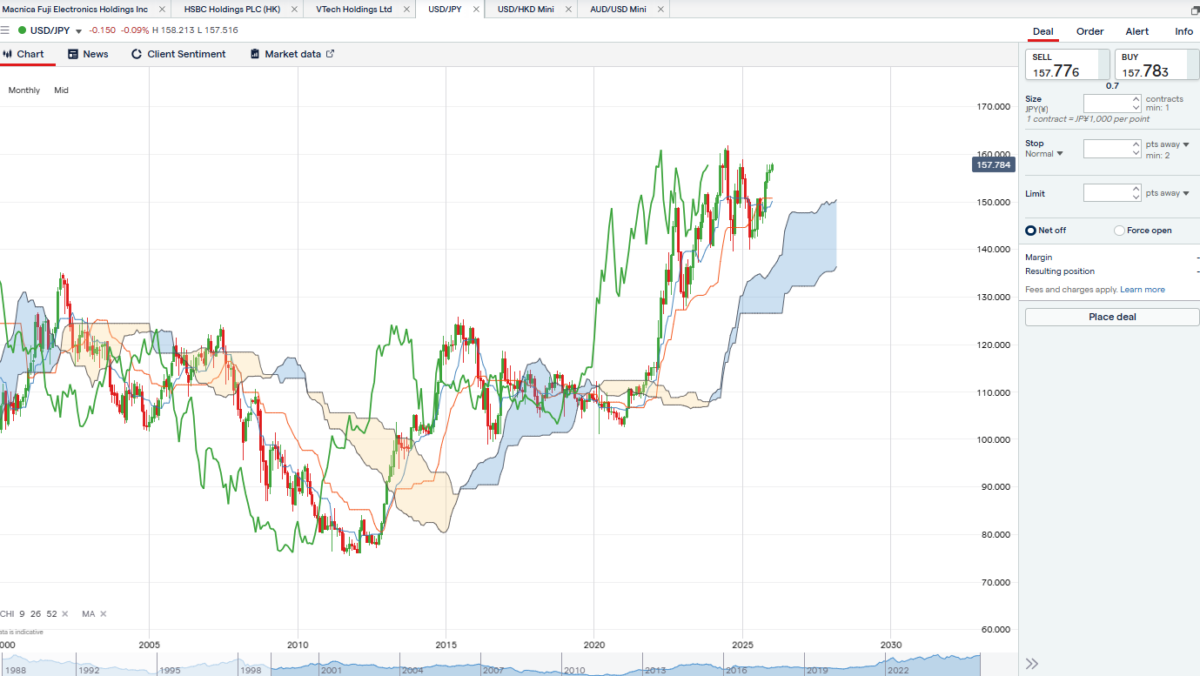Switch to the Order tab
Screen dimensions: 1200x676
(x=1089, y=31)
